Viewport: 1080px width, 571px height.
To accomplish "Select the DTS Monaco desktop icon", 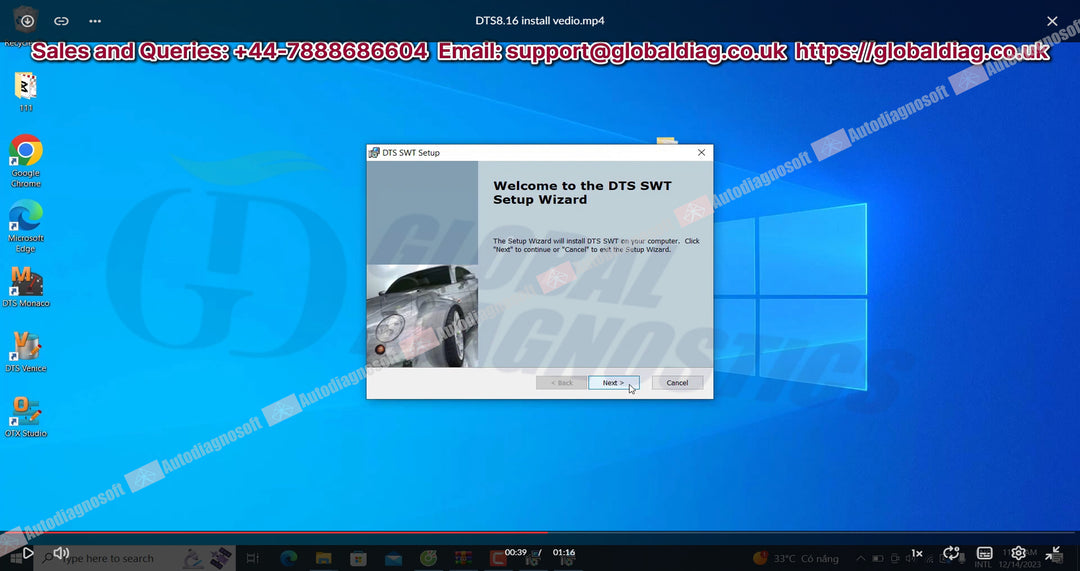I will [x=26, y=287].
